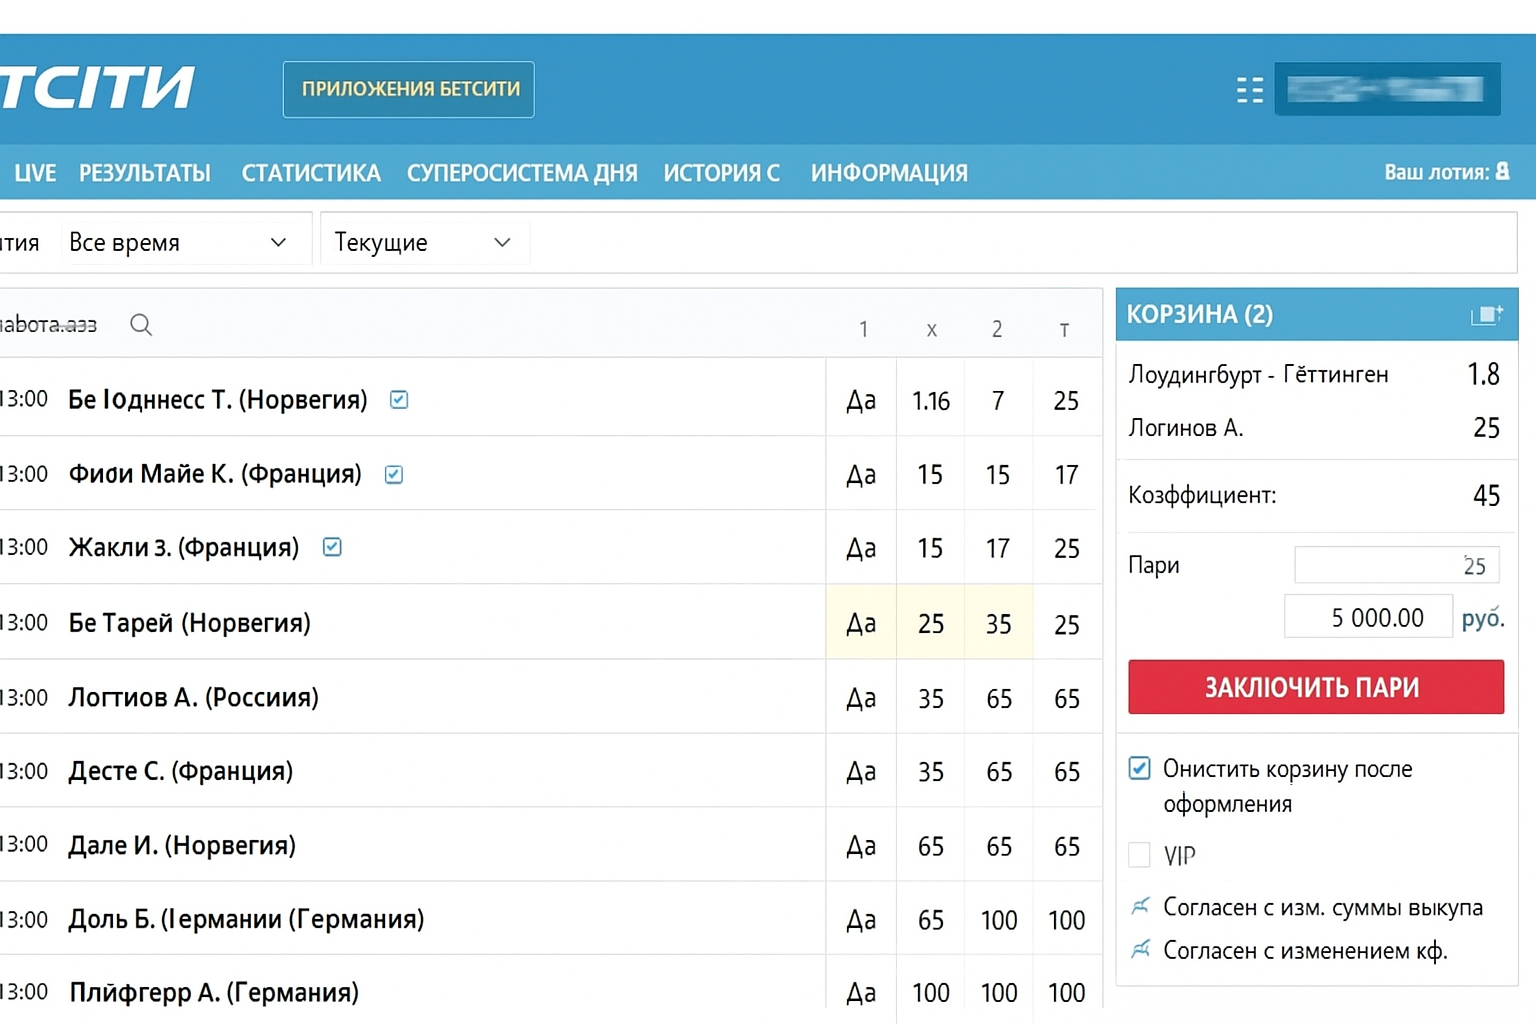Open the РЕЗУЛЬТАТЫ menu item
Image resolution: width=1536 pixels, height=1024 pixels.
tap(145, 173)
